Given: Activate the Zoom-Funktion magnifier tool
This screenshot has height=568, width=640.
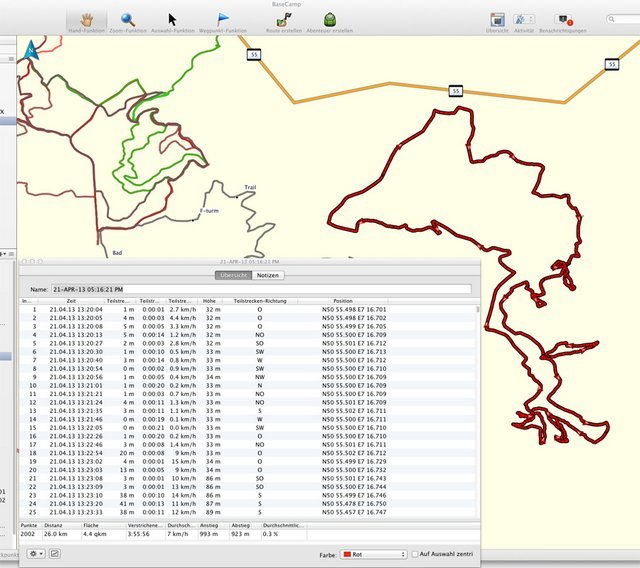Looking at the screenshot, I should 128,20.
